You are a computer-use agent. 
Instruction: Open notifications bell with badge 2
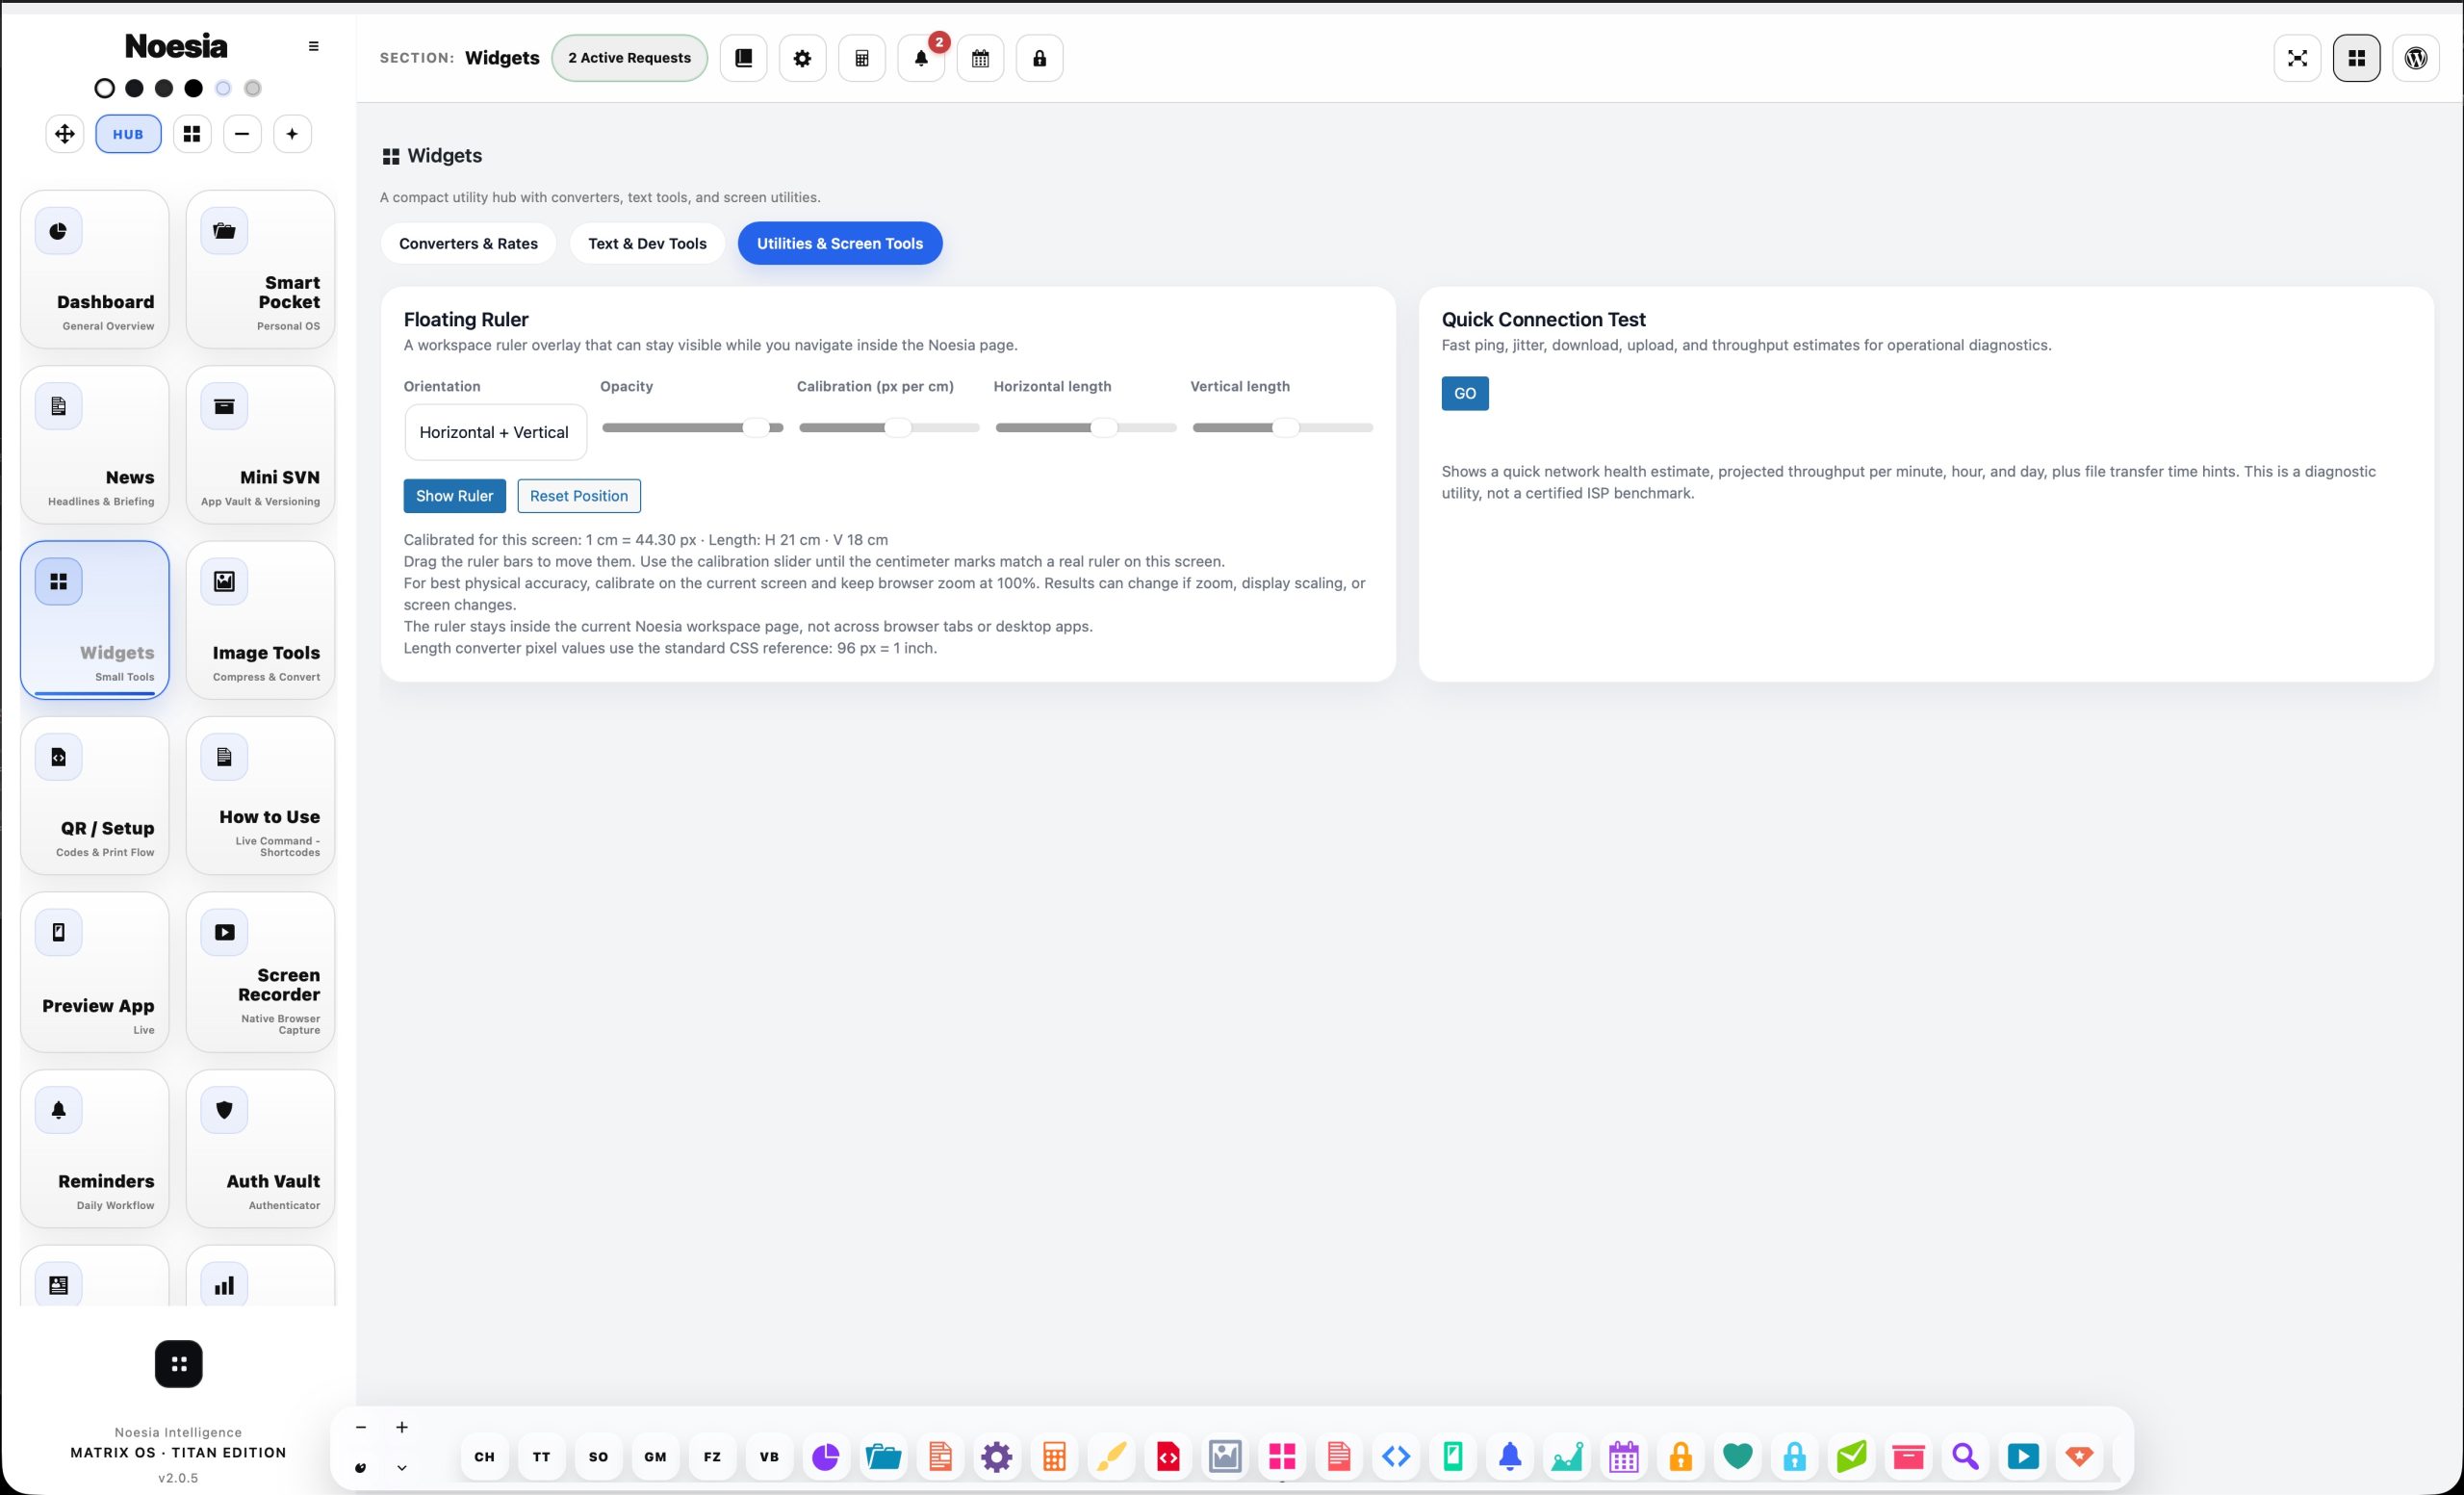(921, 58)
